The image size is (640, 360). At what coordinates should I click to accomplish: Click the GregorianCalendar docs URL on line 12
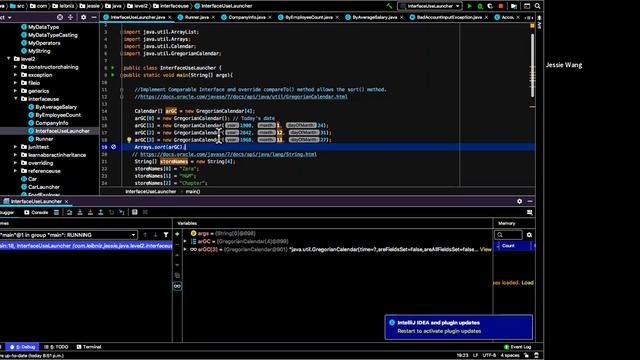tap(243, 97)
